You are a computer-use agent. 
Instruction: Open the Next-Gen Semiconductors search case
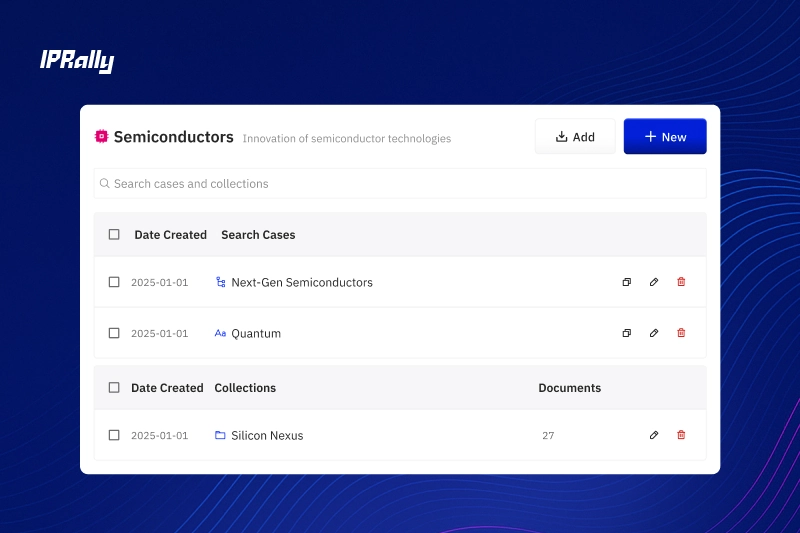[302, 282]
